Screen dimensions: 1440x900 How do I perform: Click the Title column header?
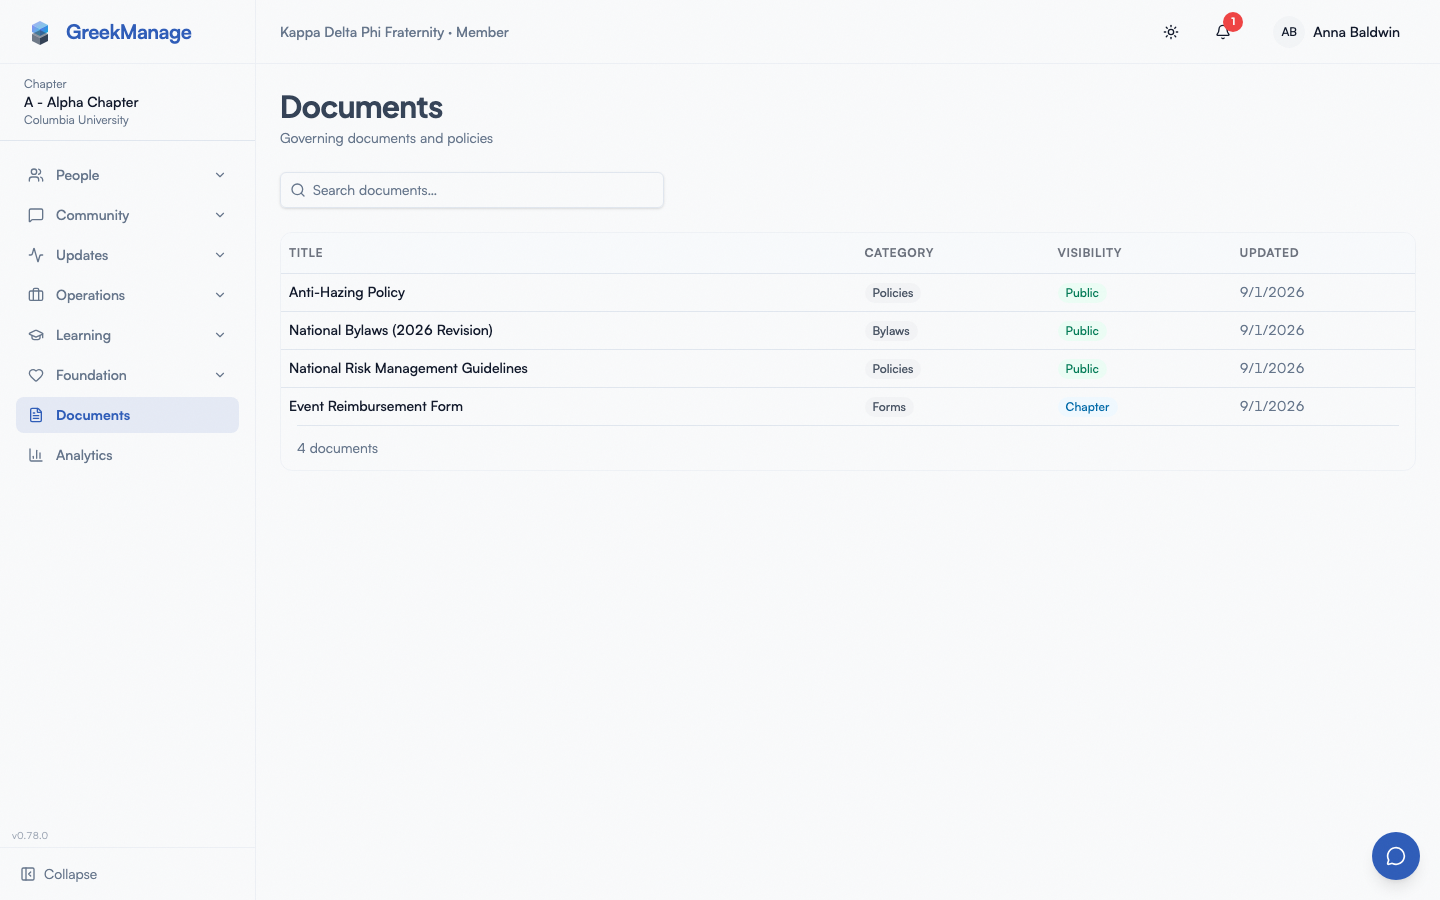[x=306, y=253]
